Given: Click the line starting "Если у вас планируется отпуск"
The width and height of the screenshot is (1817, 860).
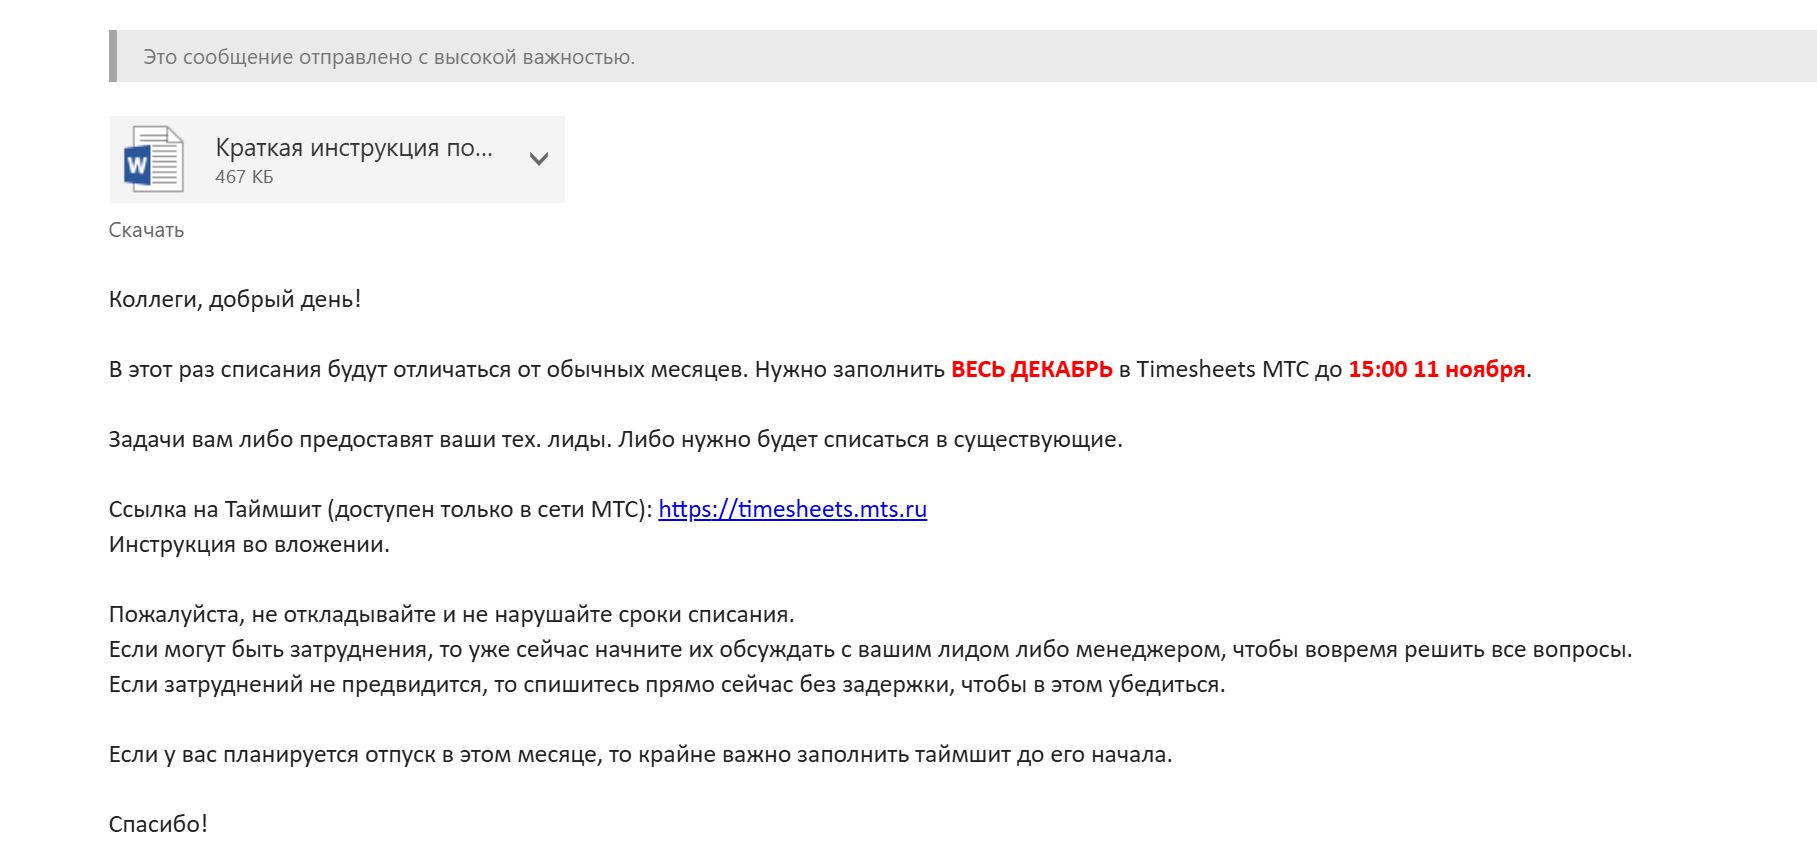Looking at the screenshot, I should (640, 754).
